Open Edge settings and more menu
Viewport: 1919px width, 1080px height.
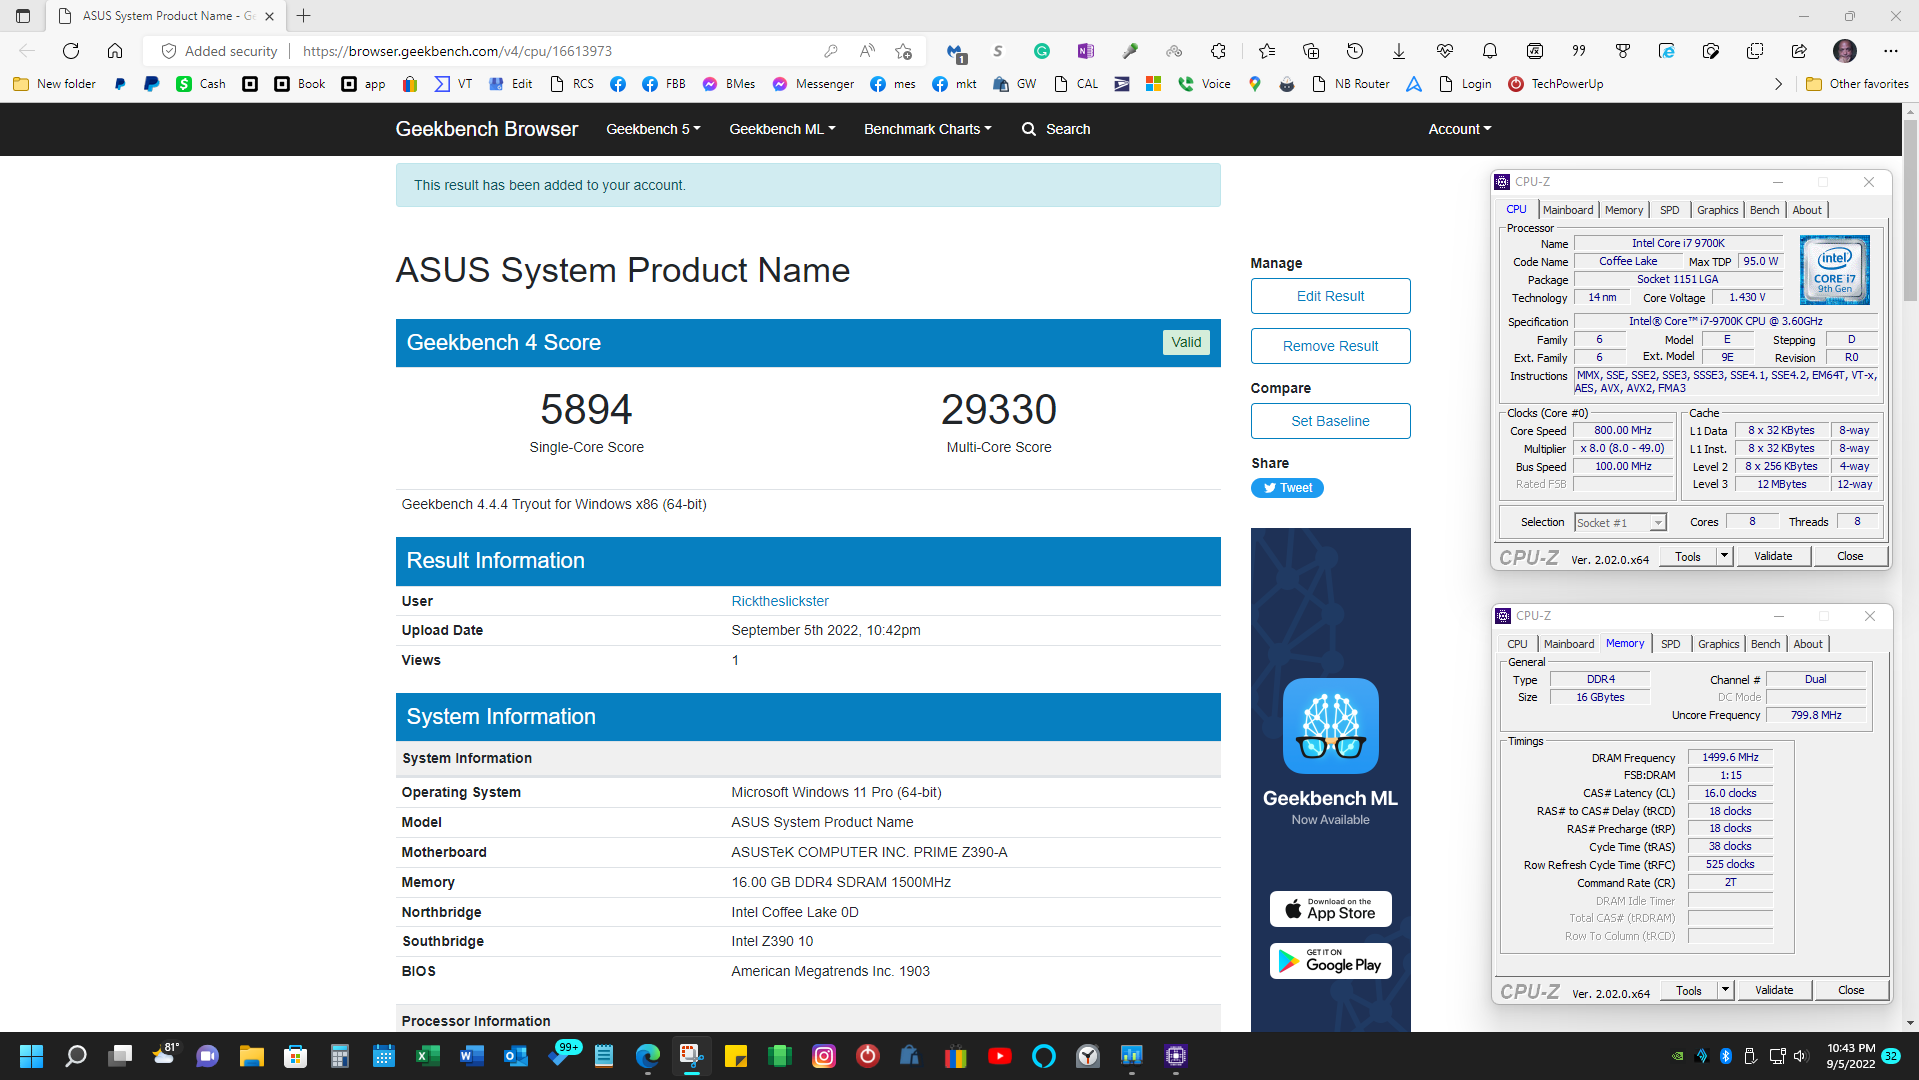tap(1890, 51)
